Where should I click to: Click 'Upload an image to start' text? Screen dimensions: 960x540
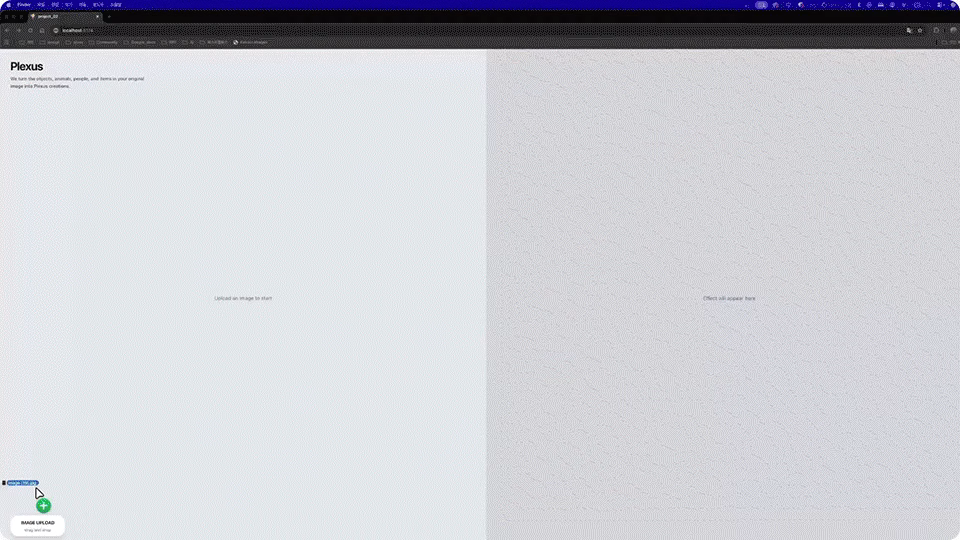(x=243, y=298)
